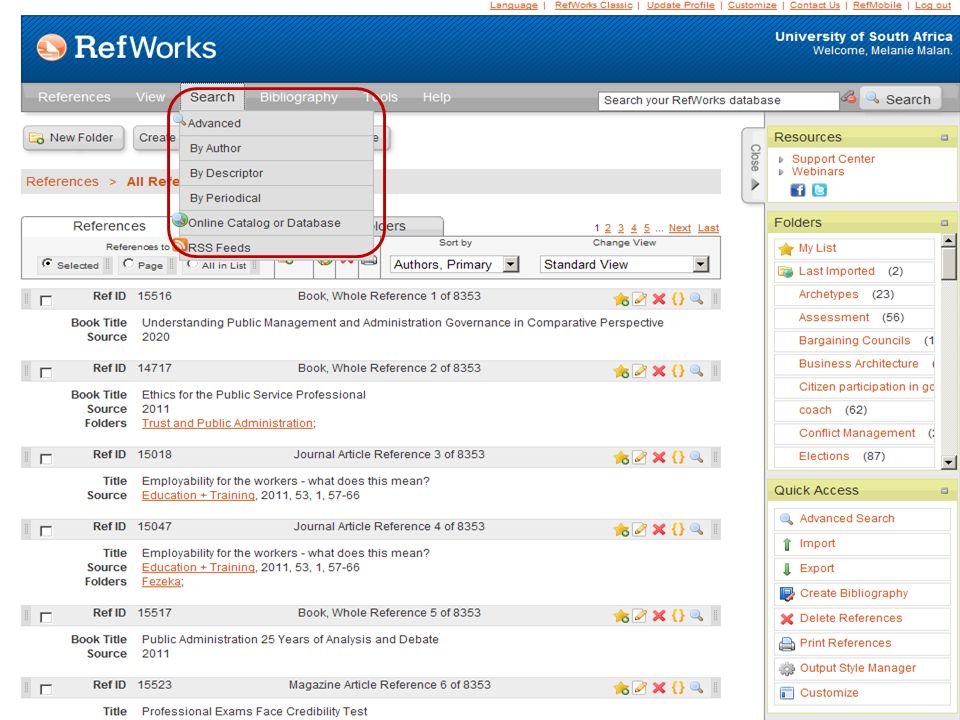Click the New Folder button
The height and width of the screenshot is (720, 960).
(74, 138)
